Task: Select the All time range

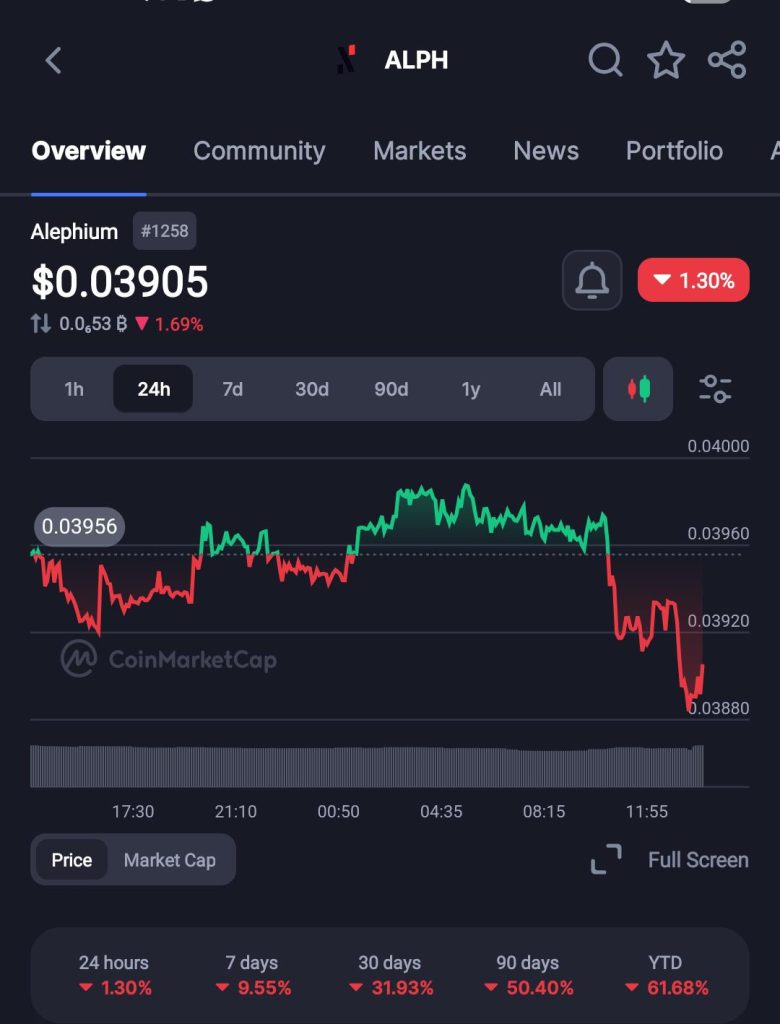Action: click(550, 389)
